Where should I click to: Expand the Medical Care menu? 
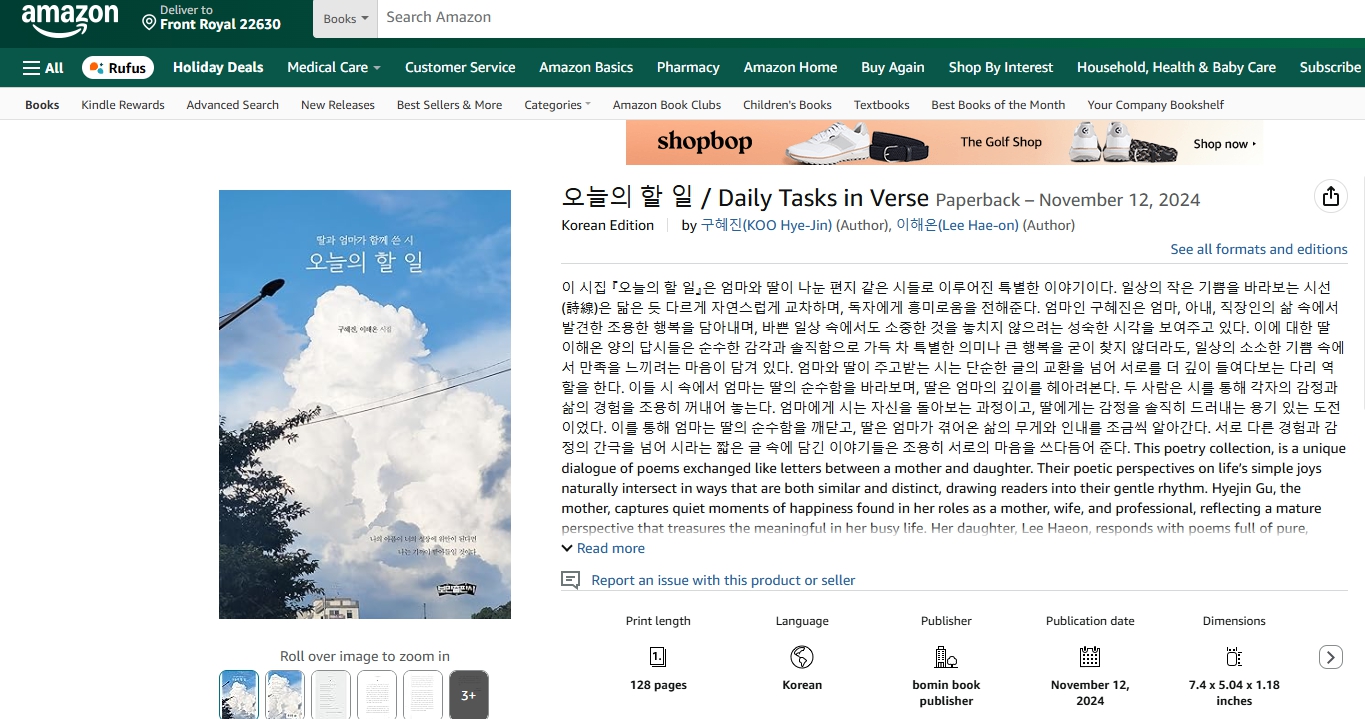(334, 67)
